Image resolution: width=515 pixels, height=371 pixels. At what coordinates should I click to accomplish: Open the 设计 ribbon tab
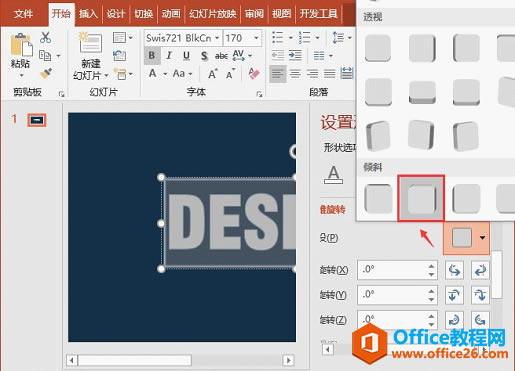(116, 14)
